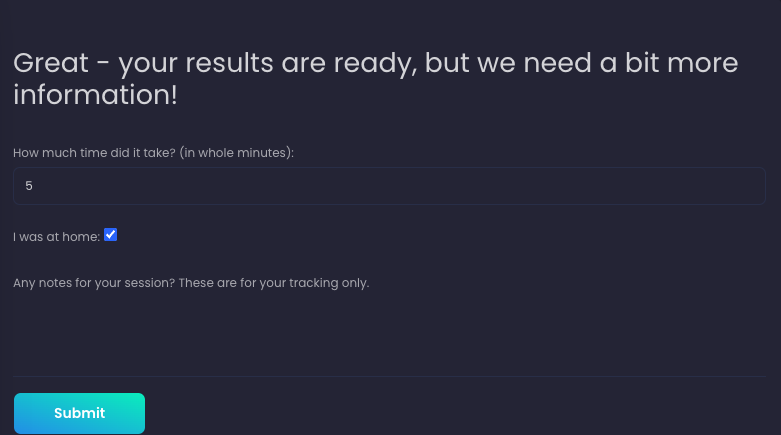Click the 'I was at home:' label text
781x435 pixels.
(x=56, y=237)
